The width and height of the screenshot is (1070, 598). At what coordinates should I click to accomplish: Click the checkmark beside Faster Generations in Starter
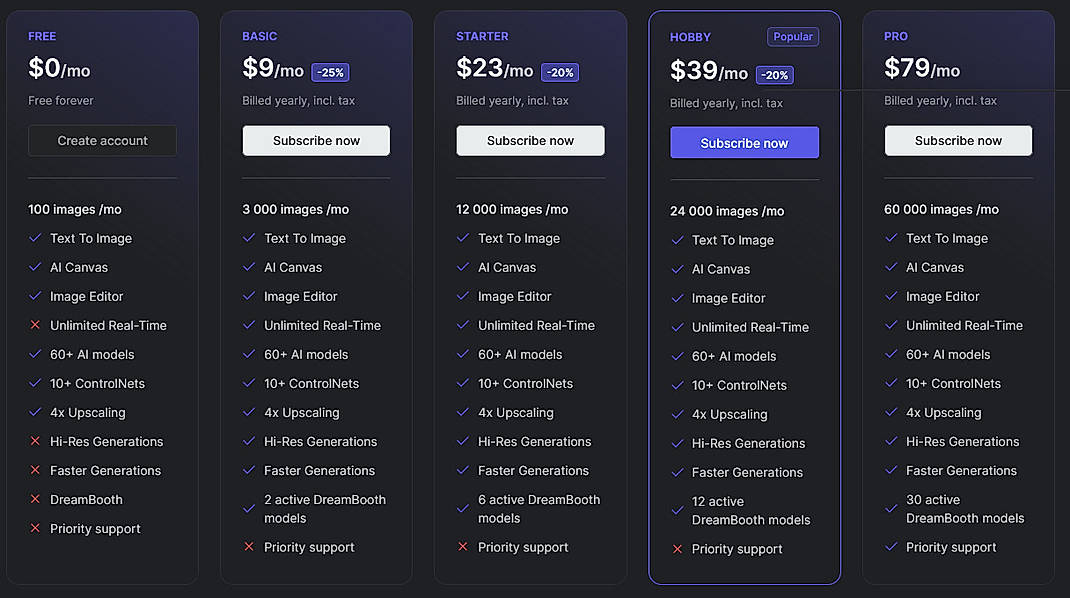click(x=463, y=470)
